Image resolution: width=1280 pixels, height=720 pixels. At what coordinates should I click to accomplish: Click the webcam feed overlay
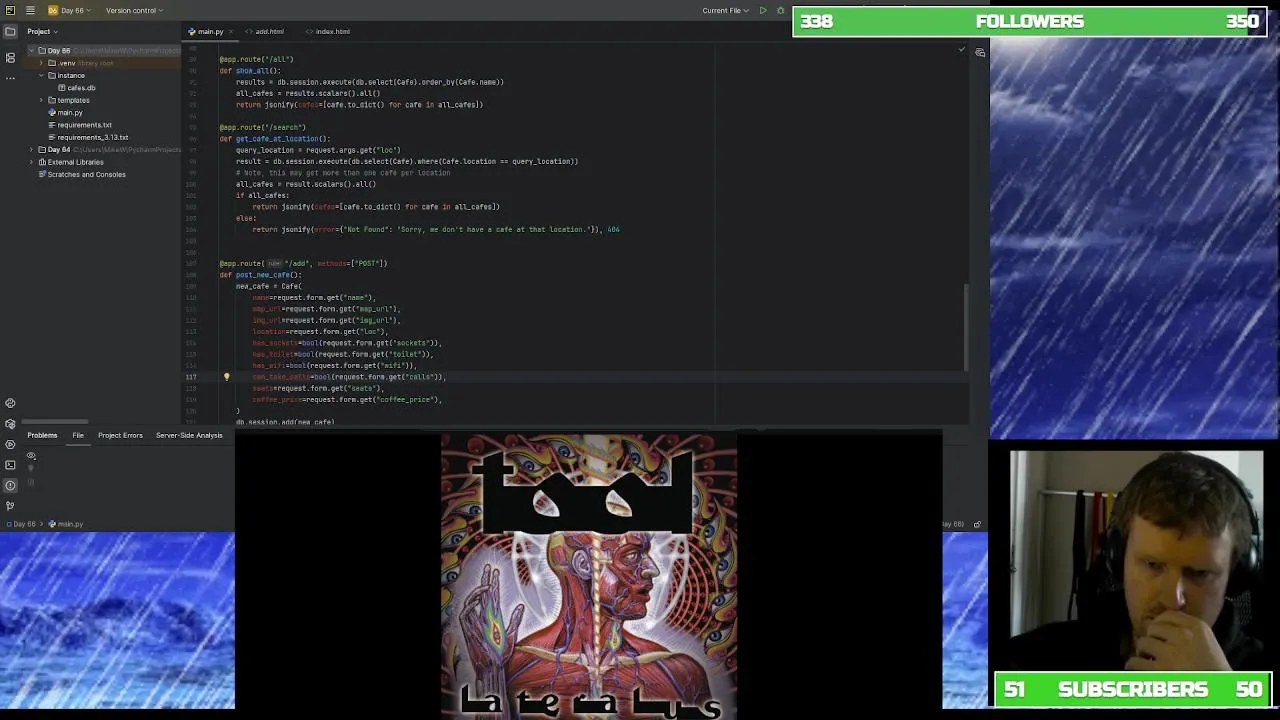[x=1136, y=560]
